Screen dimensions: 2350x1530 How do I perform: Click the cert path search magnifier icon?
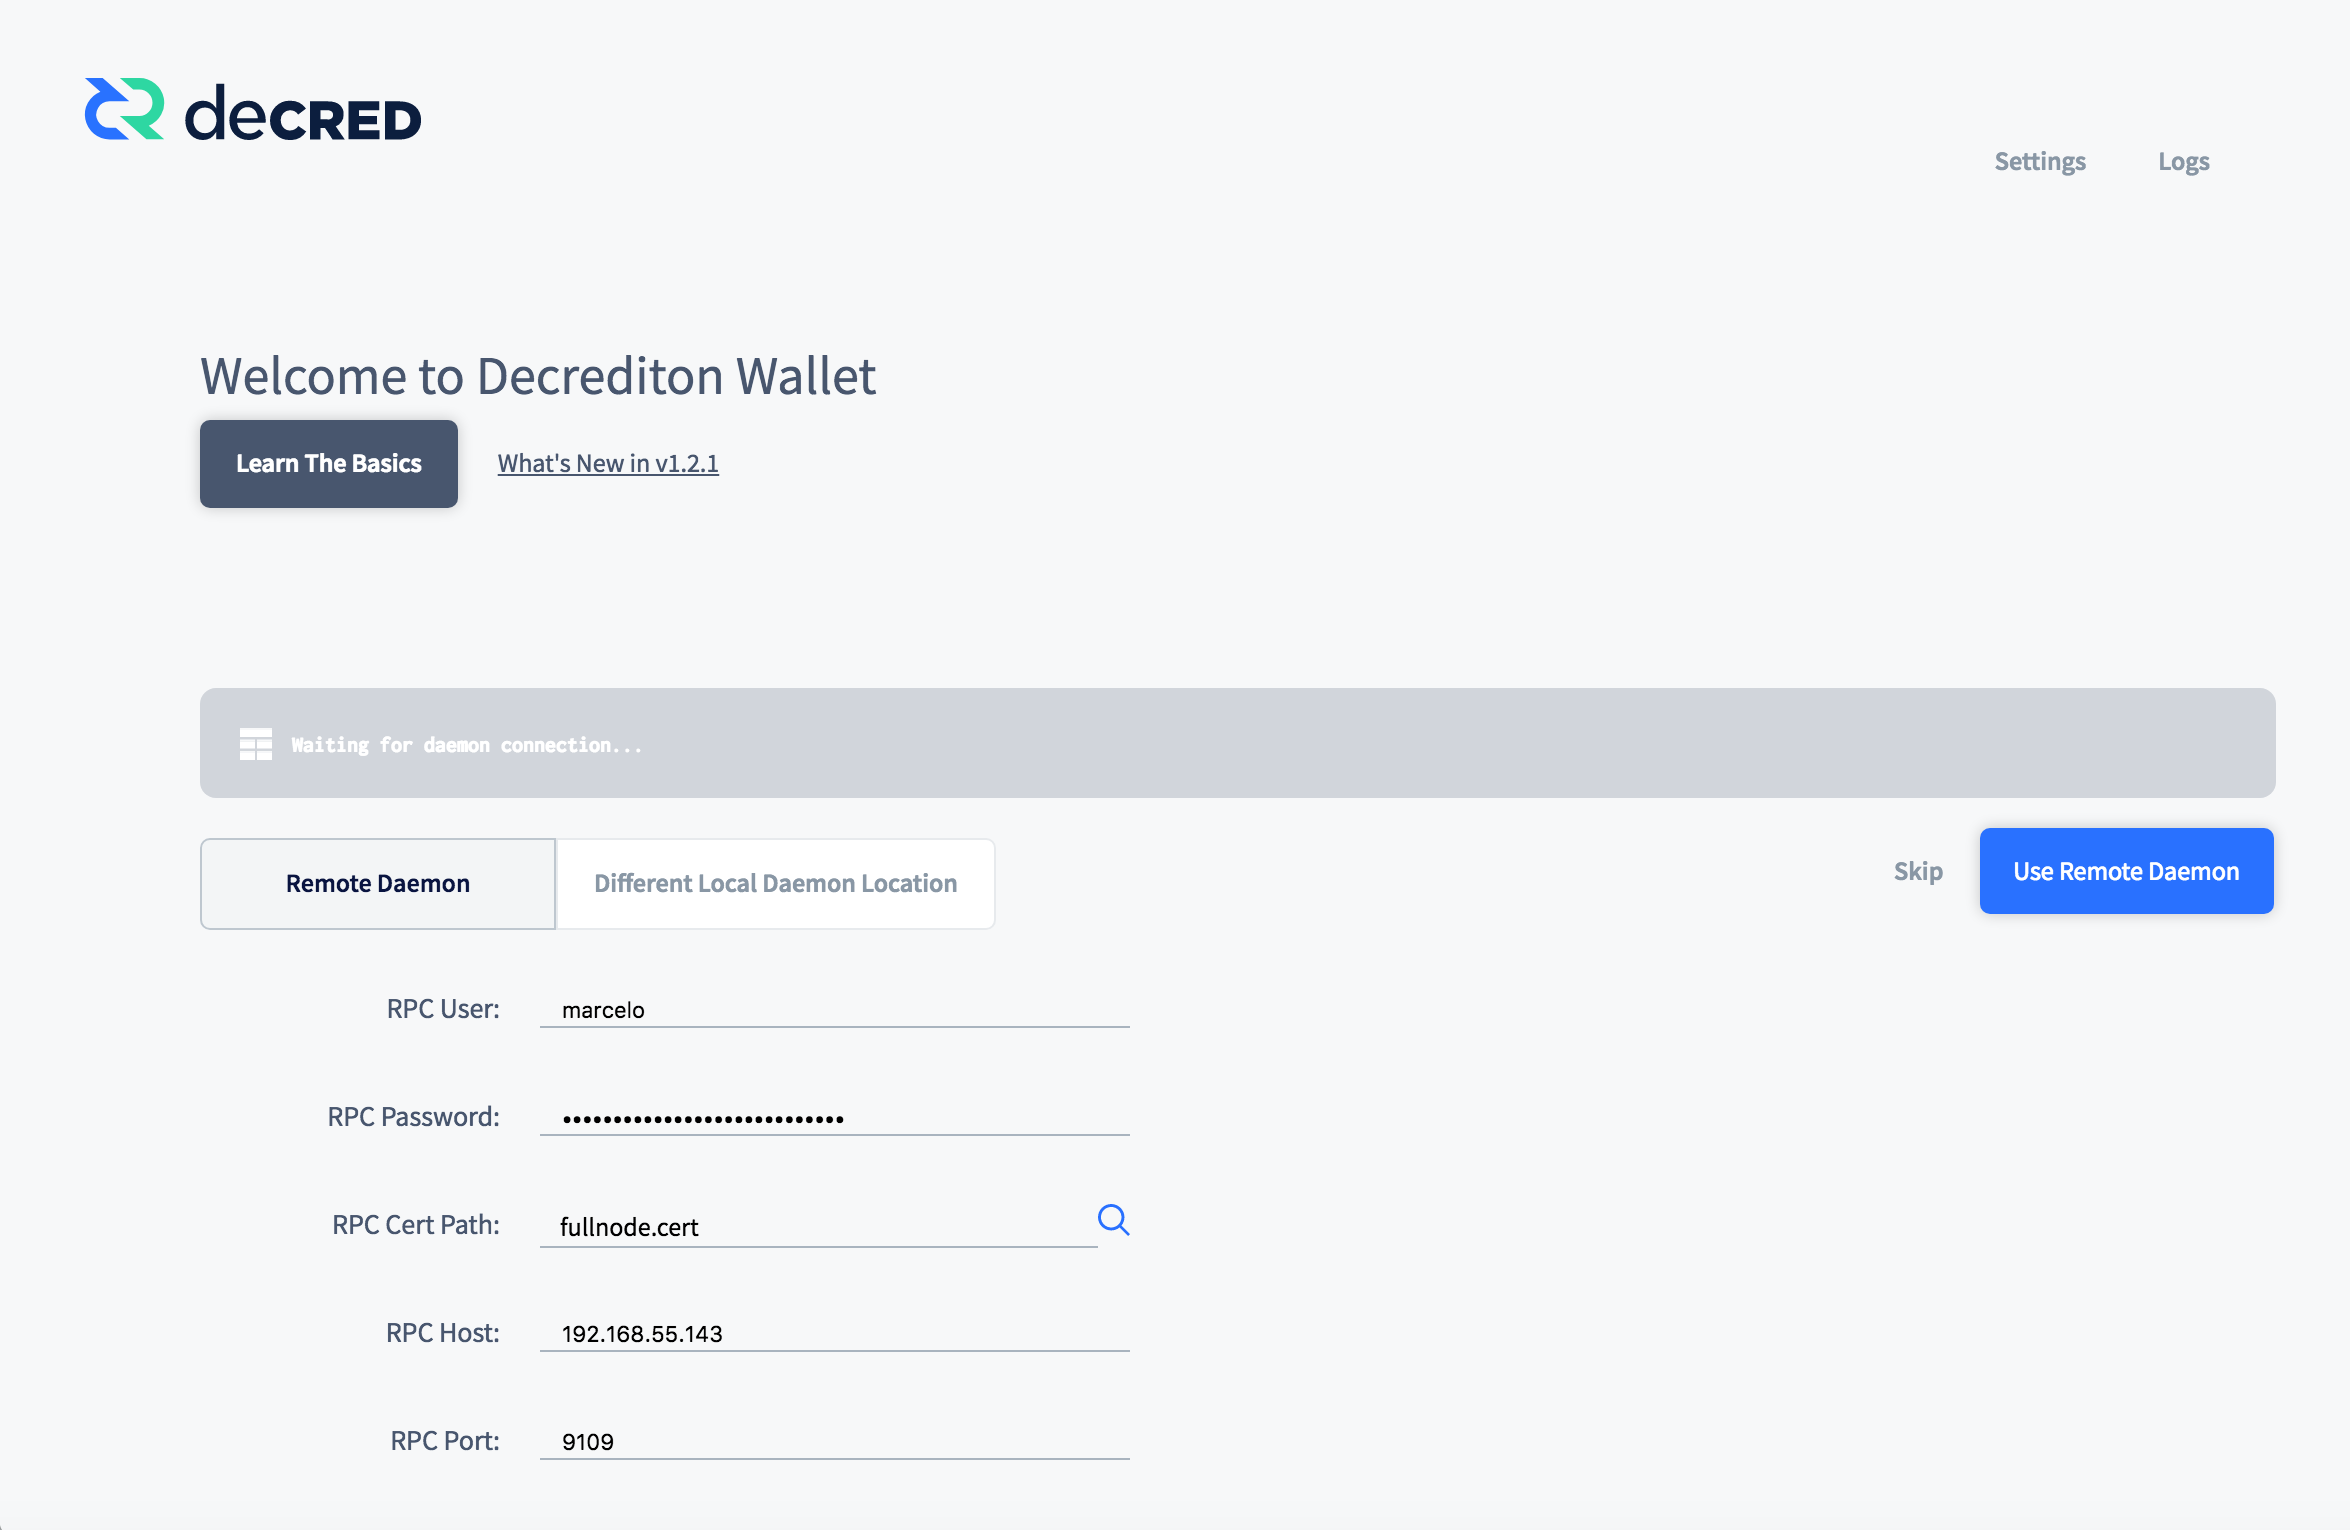[x=1113, y=1220]
